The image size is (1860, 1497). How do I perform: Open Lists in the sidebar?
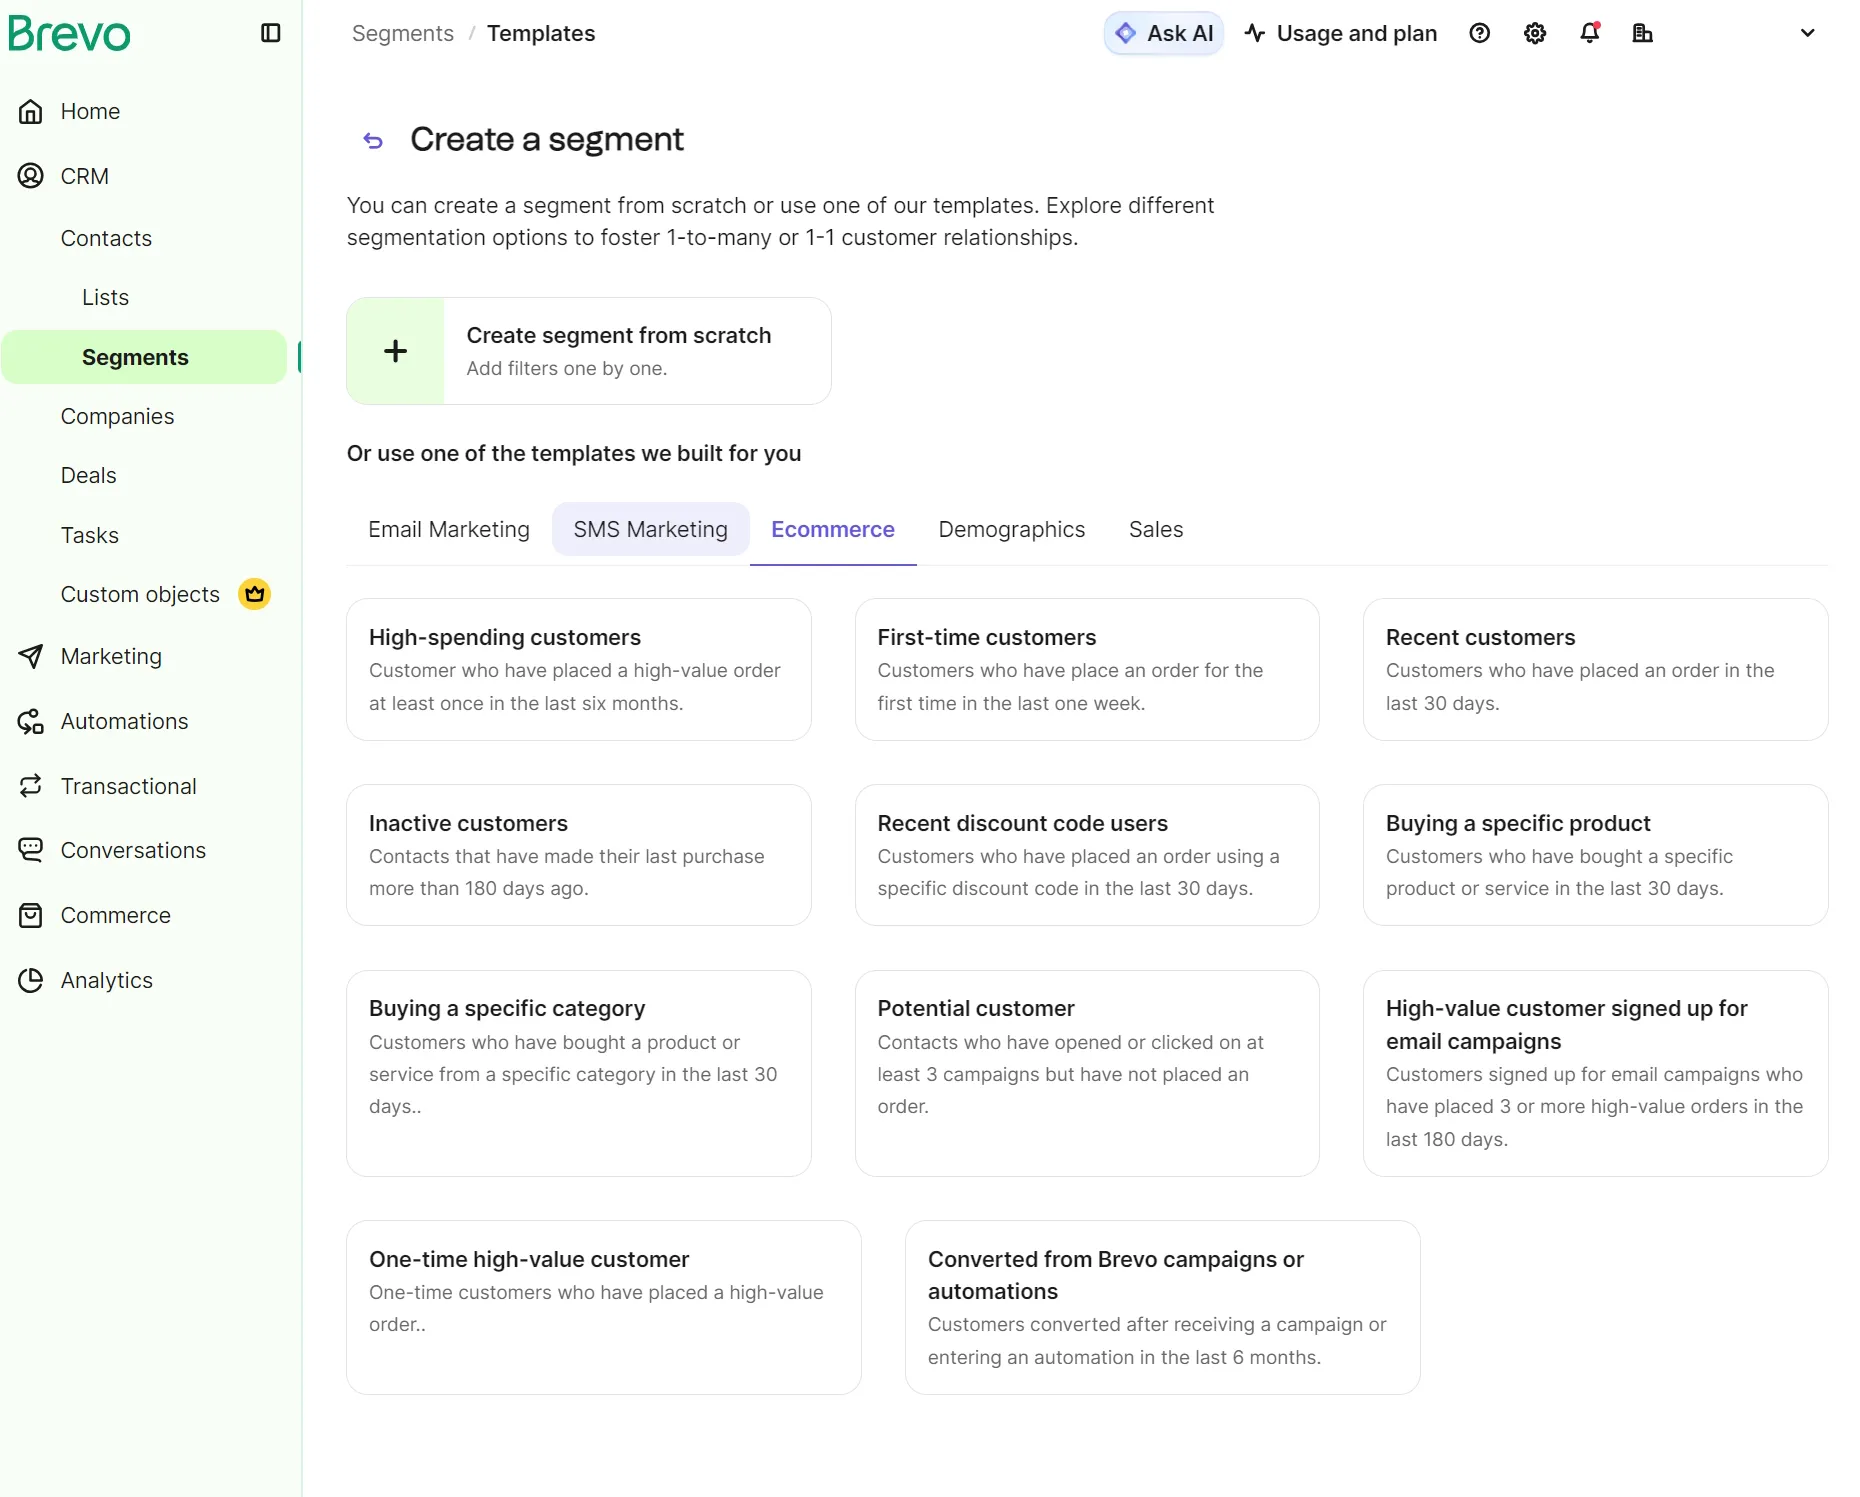click(105, 297)
